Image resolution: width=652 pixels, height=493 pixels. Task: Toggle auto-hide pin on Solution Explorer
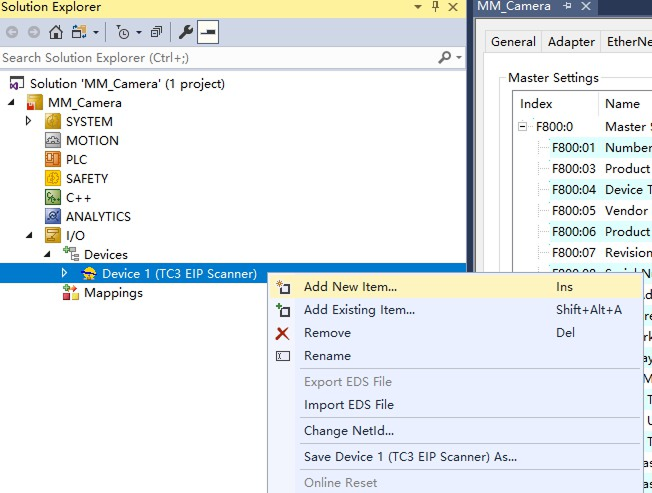click(x=435, y=7)
